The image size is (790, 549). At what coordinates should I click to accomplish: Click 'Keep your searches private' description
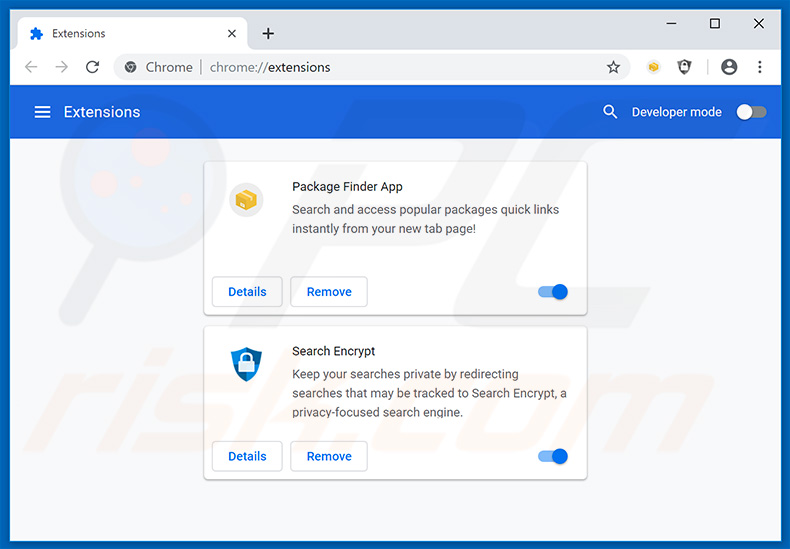point(429,393)
